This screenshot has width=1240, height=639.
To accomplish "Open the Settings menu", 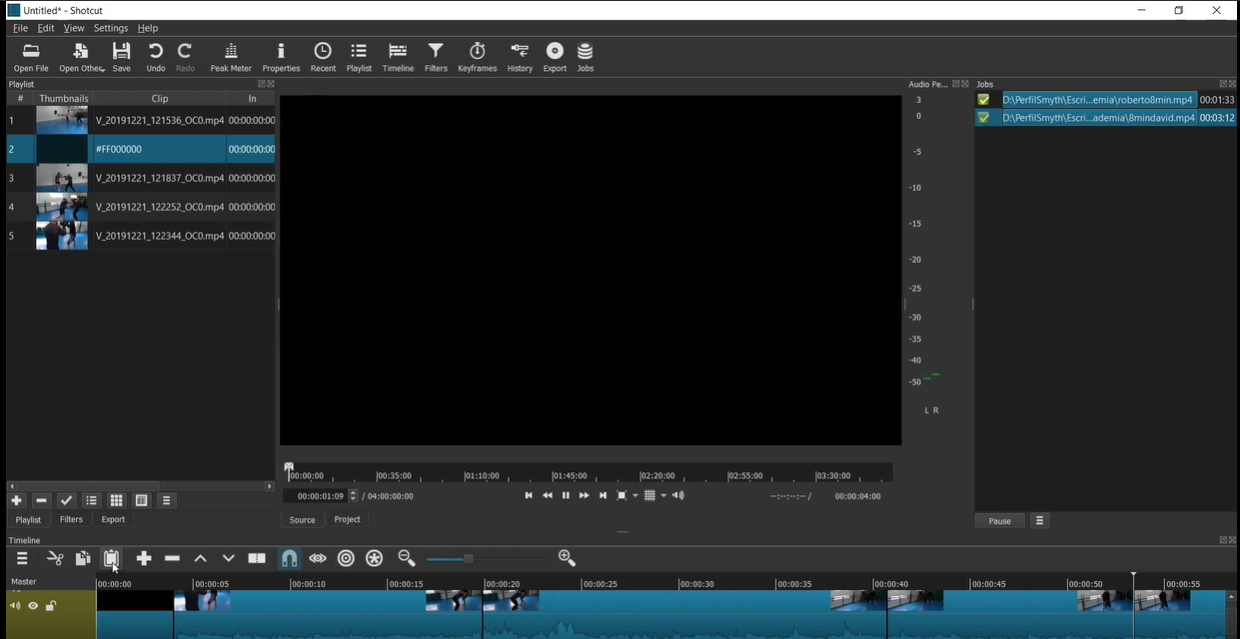I will coord(111,28).
